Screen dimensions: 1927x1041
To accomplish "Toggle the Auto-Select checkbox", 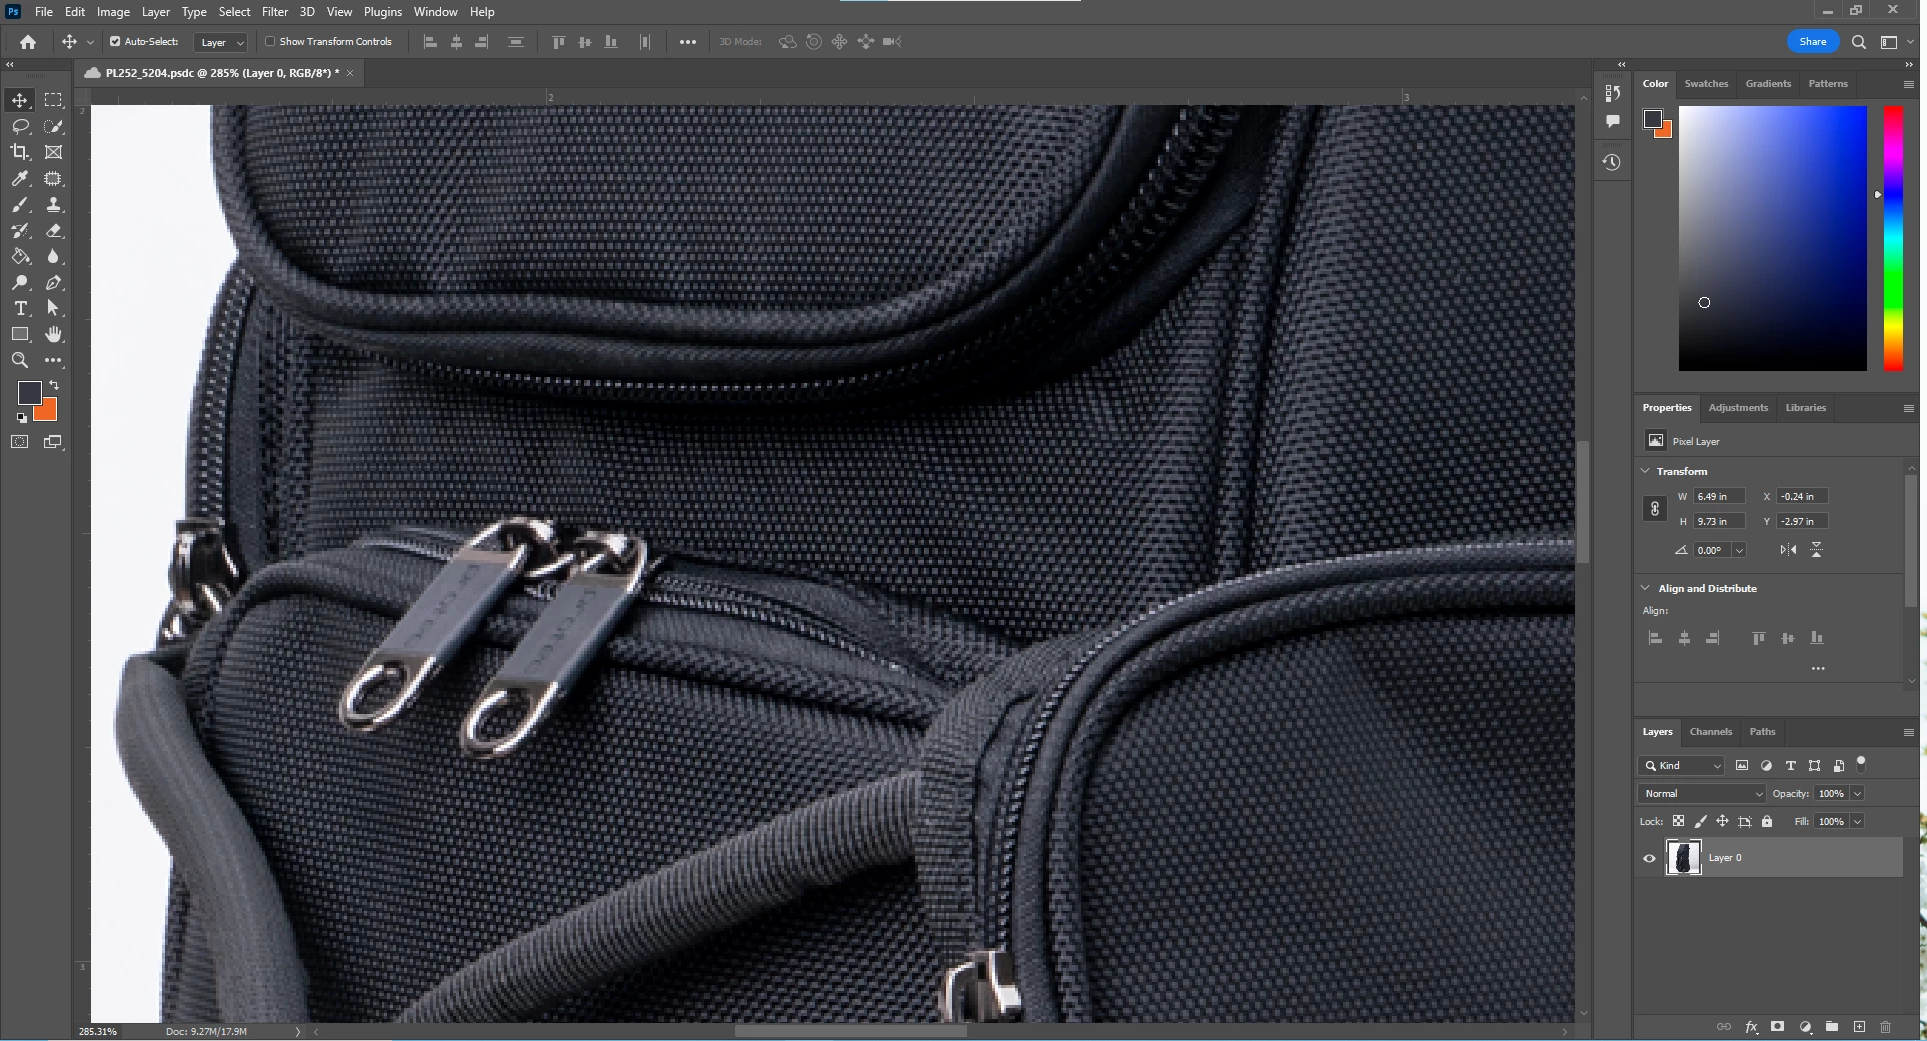I will pos(115,42).
